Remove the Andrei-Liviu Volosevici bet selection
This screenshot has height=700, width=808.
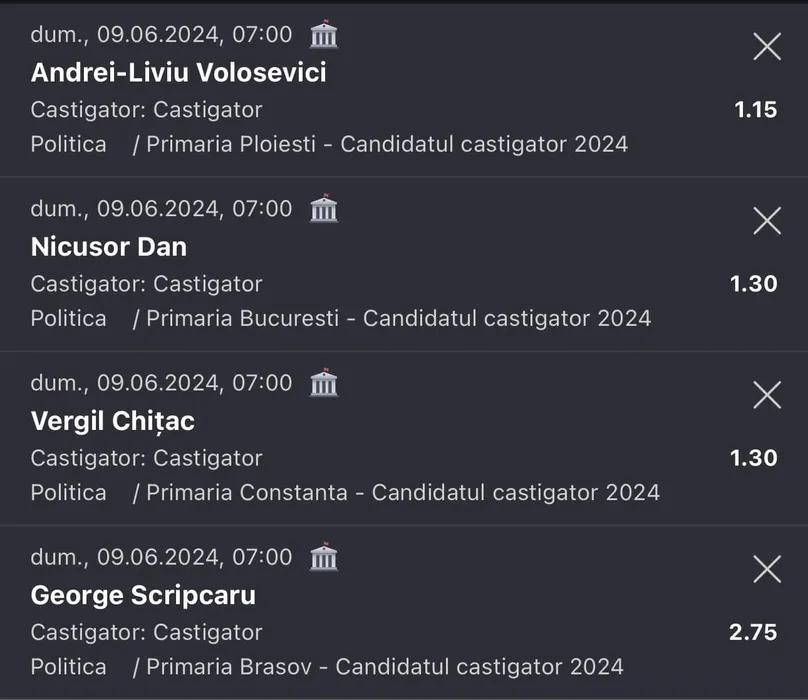click(766, 46)
